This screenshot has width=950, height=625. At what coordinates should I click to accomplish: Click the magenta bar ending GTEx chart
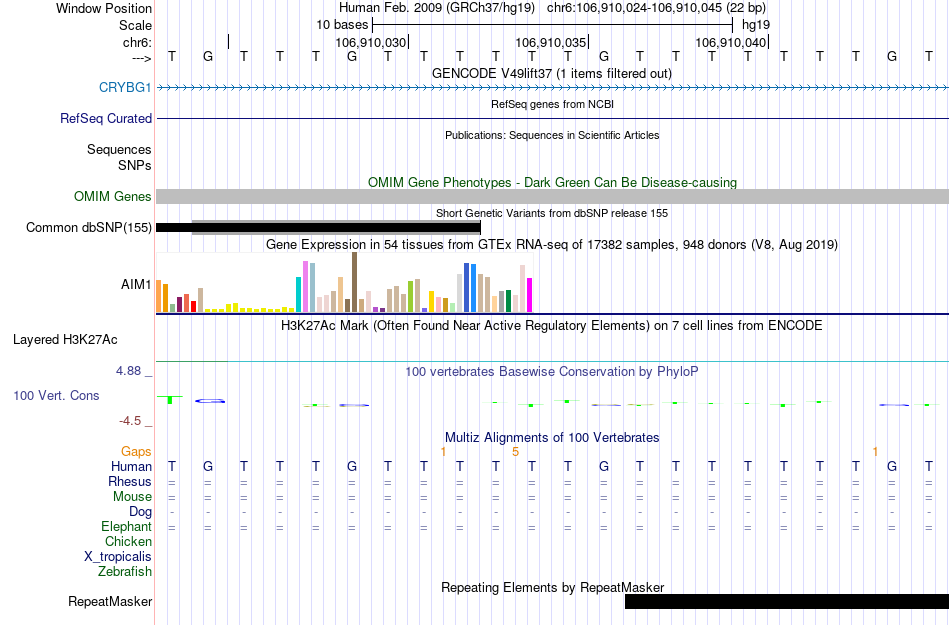[530, 295]
